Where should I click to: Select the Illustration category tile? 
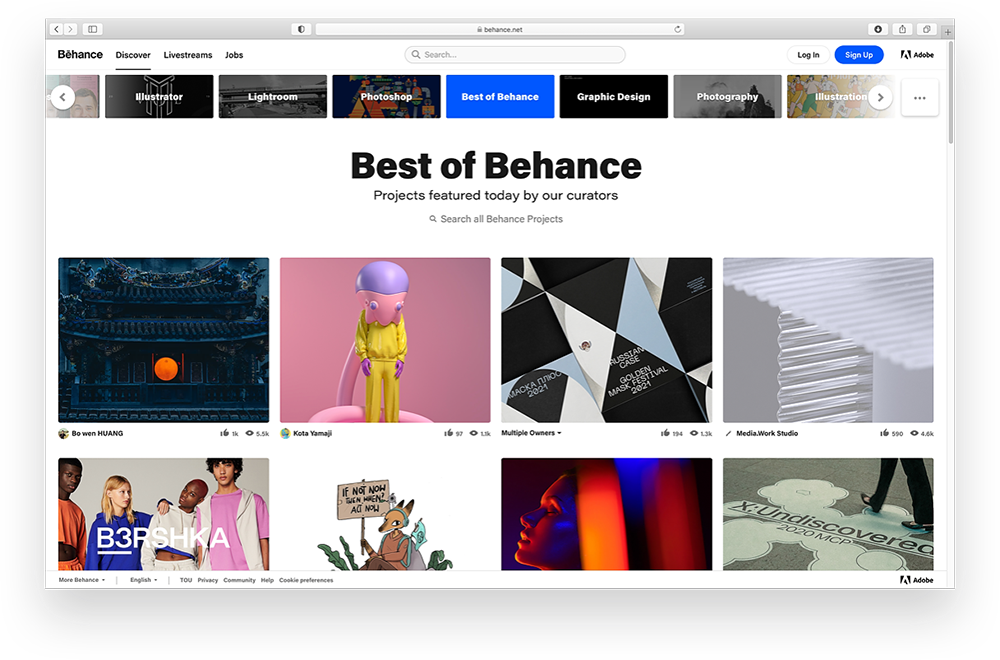pyautogui.click(x=841, y=96)
